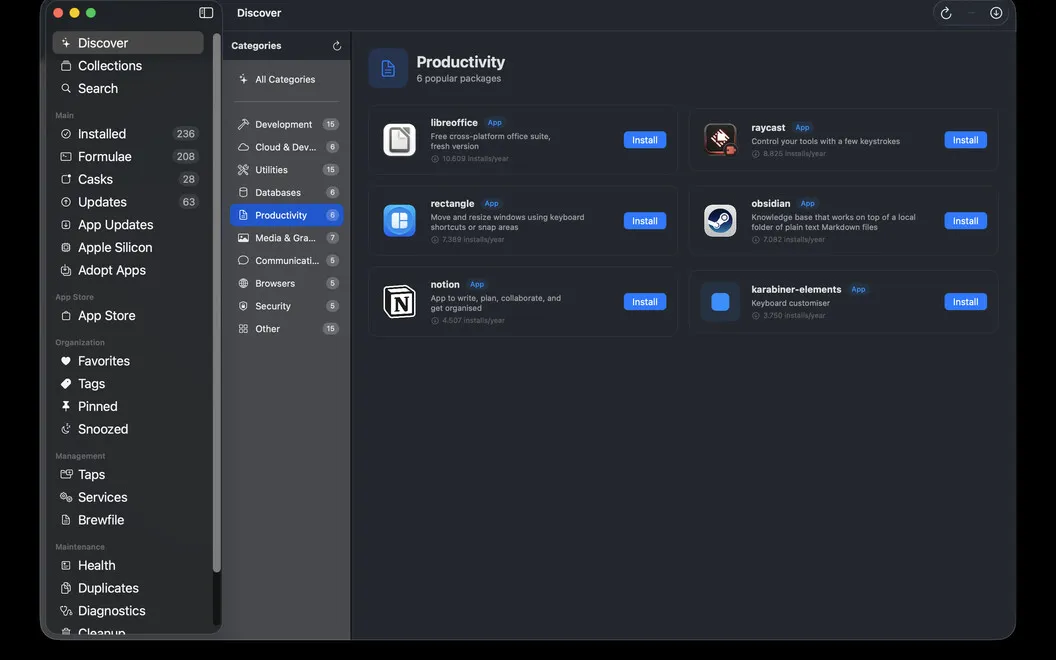Viewport: 1056px width, 660px height.
Task: Install obsidian
Action: point(965,221)
